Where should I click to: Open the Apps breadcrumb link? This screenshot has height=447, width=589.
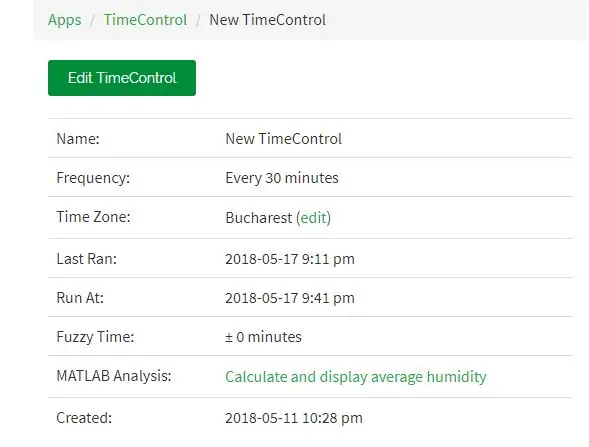click(65, 20)
